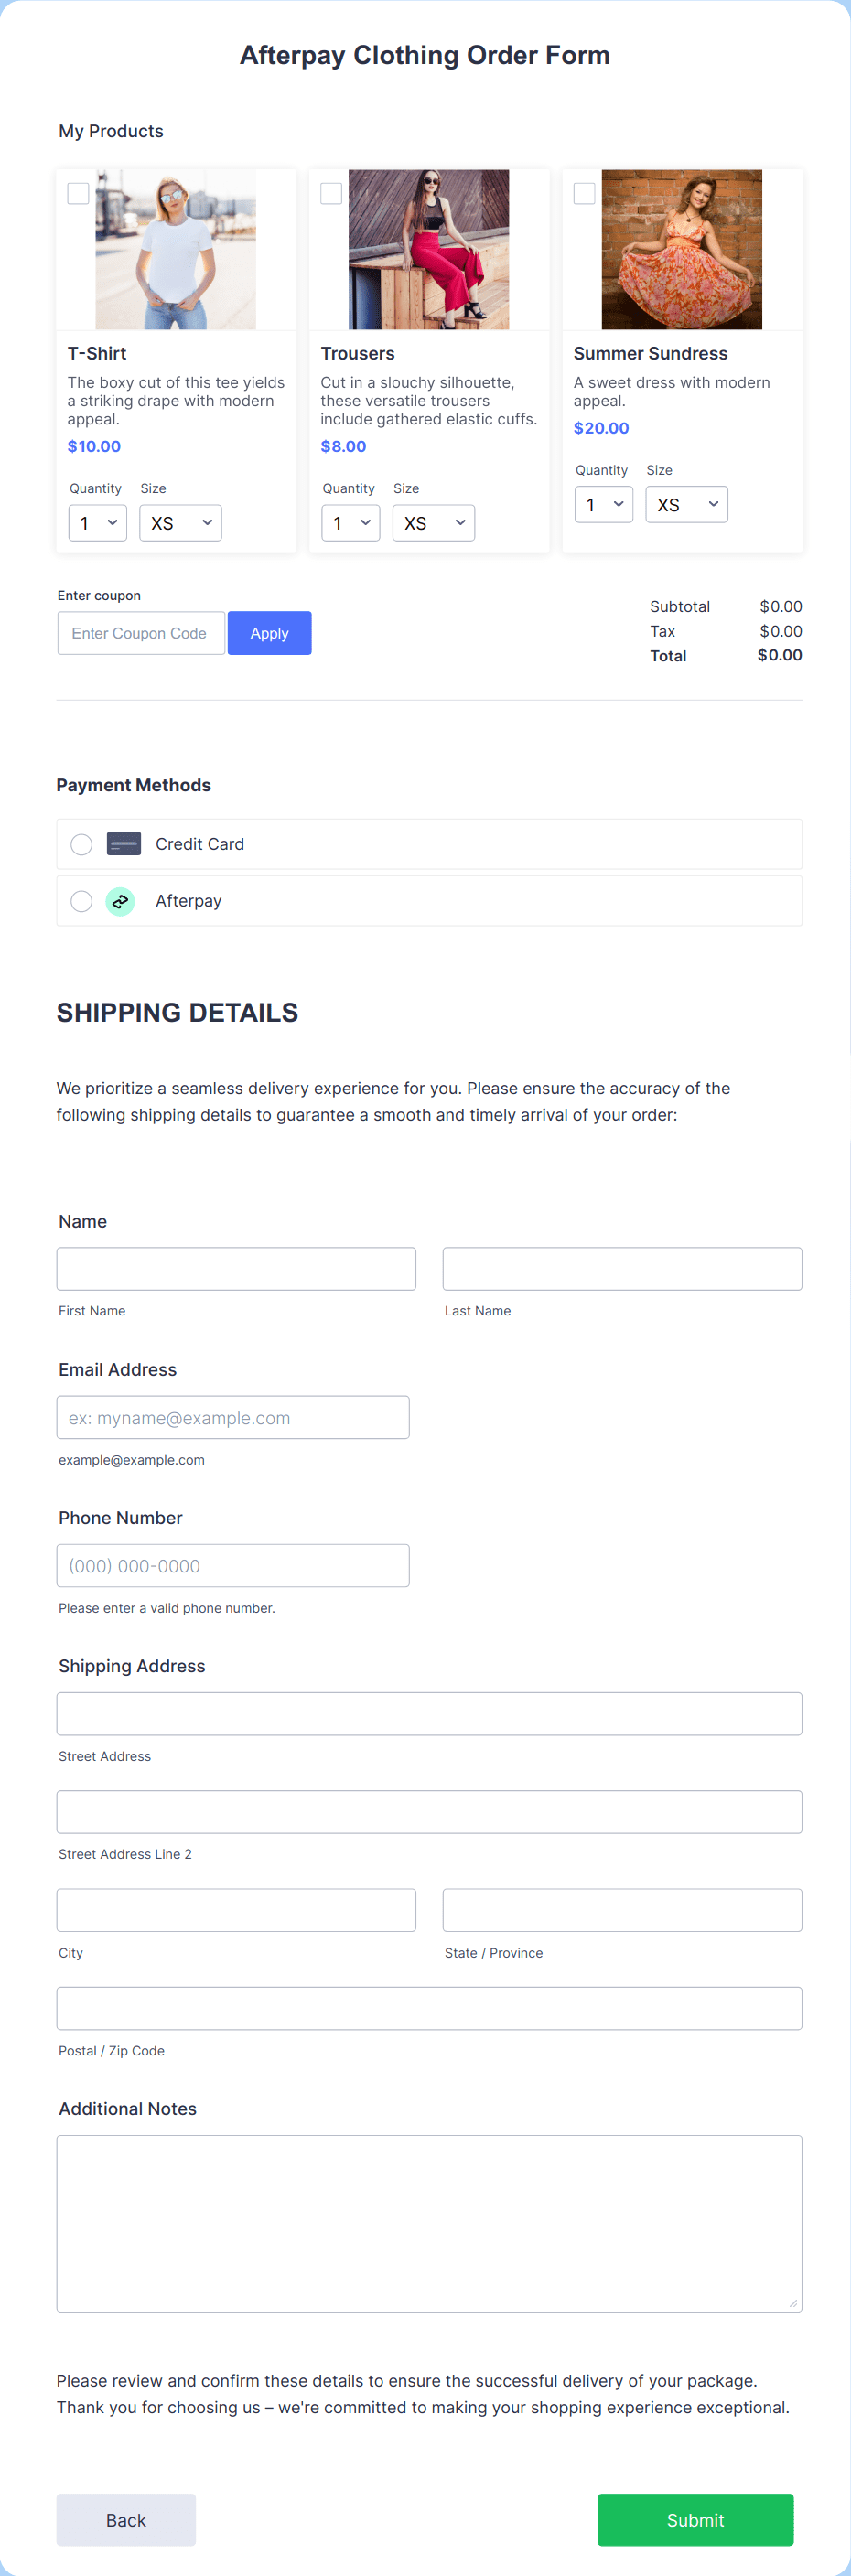
Task: Open the Summer Sundress size dropdown
Action: pyautogui.click(x=686, y=504)
